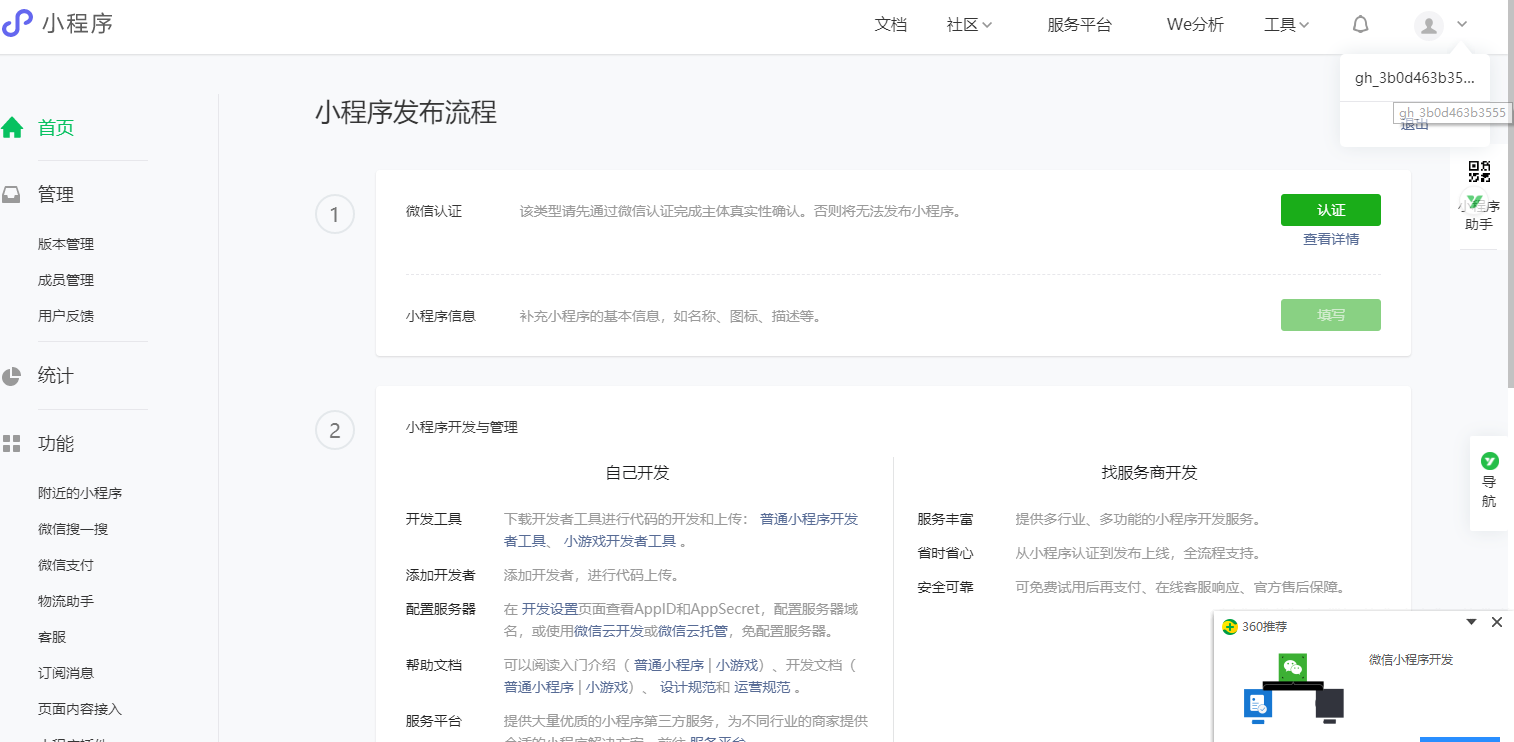
Task: Click the 小程序信息 label
Action: tap(441, 316)
